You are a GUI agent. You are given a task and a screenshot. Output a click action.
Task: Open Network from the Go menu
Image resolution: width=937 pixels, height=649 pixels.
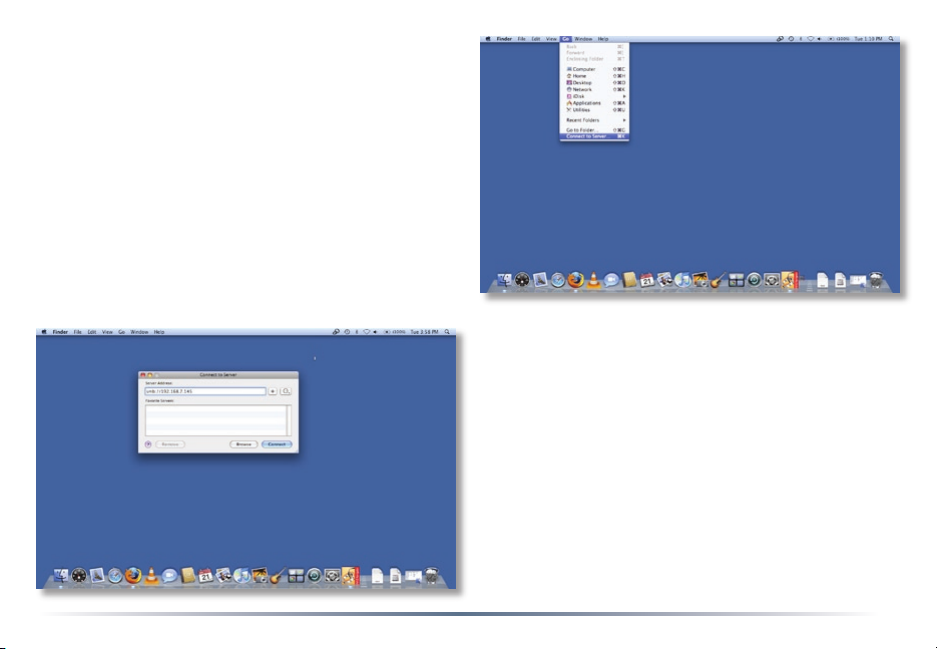tap(581, 90)
